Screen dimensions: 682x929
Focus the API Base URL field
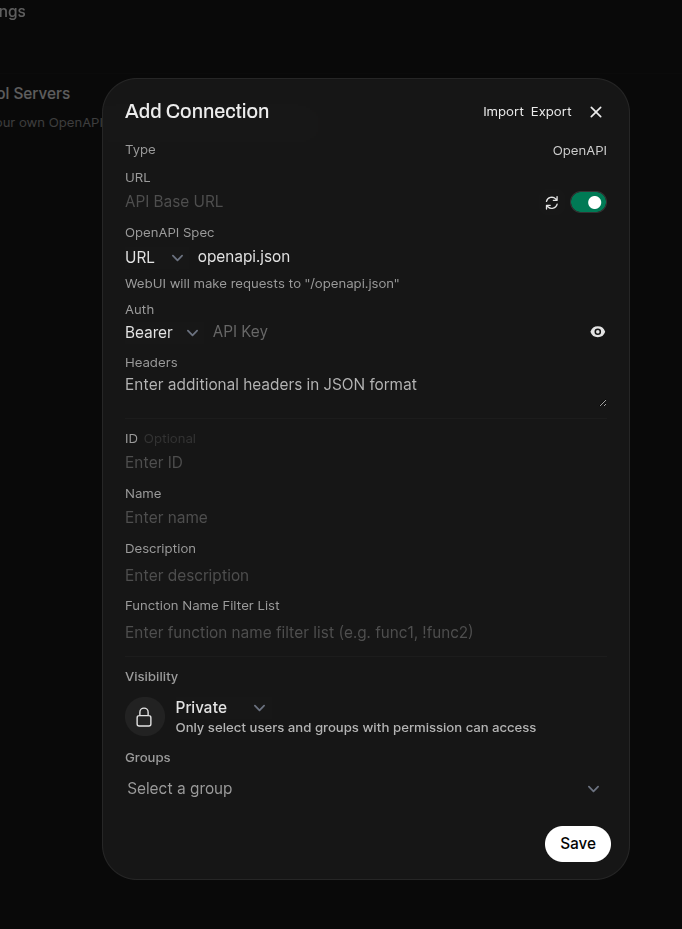(330, 202)
